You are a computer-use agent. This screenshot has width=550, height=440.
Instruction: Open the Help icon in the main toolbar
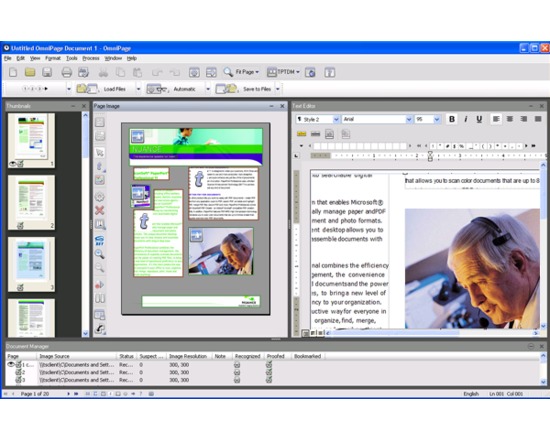click(329, 73)
